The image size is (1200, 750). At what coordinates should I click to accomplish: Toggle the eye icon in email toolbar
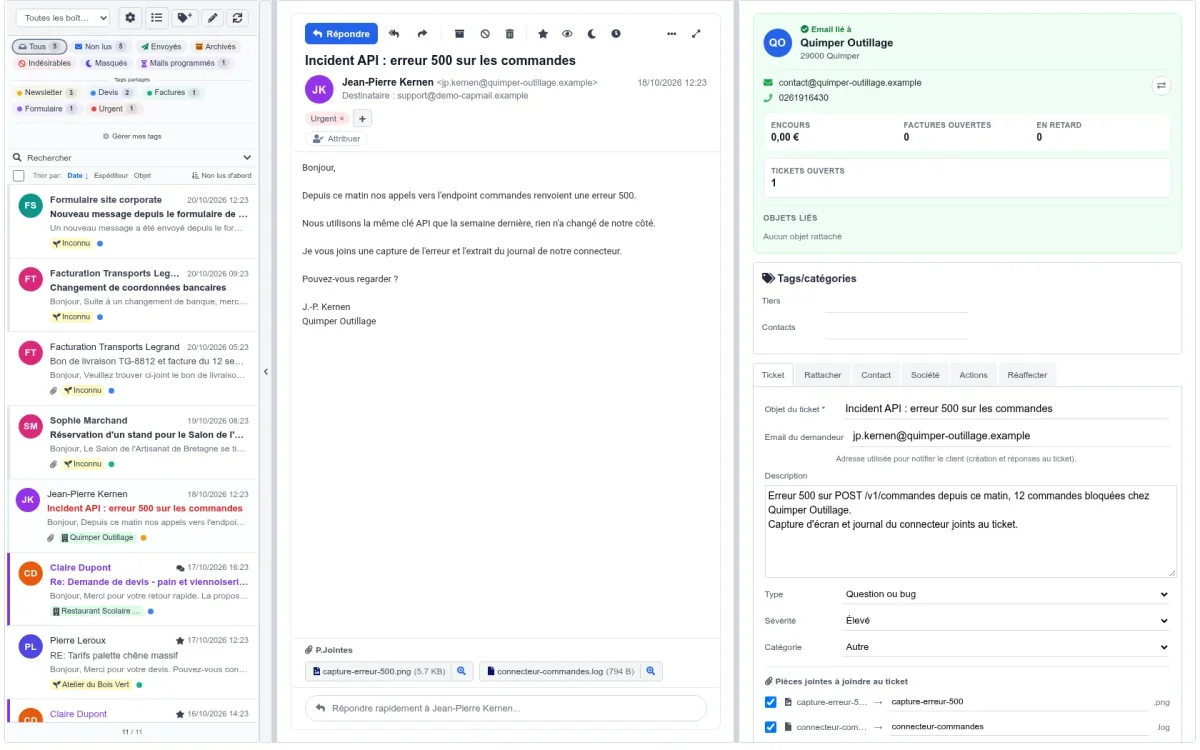(x=567, y=34)
